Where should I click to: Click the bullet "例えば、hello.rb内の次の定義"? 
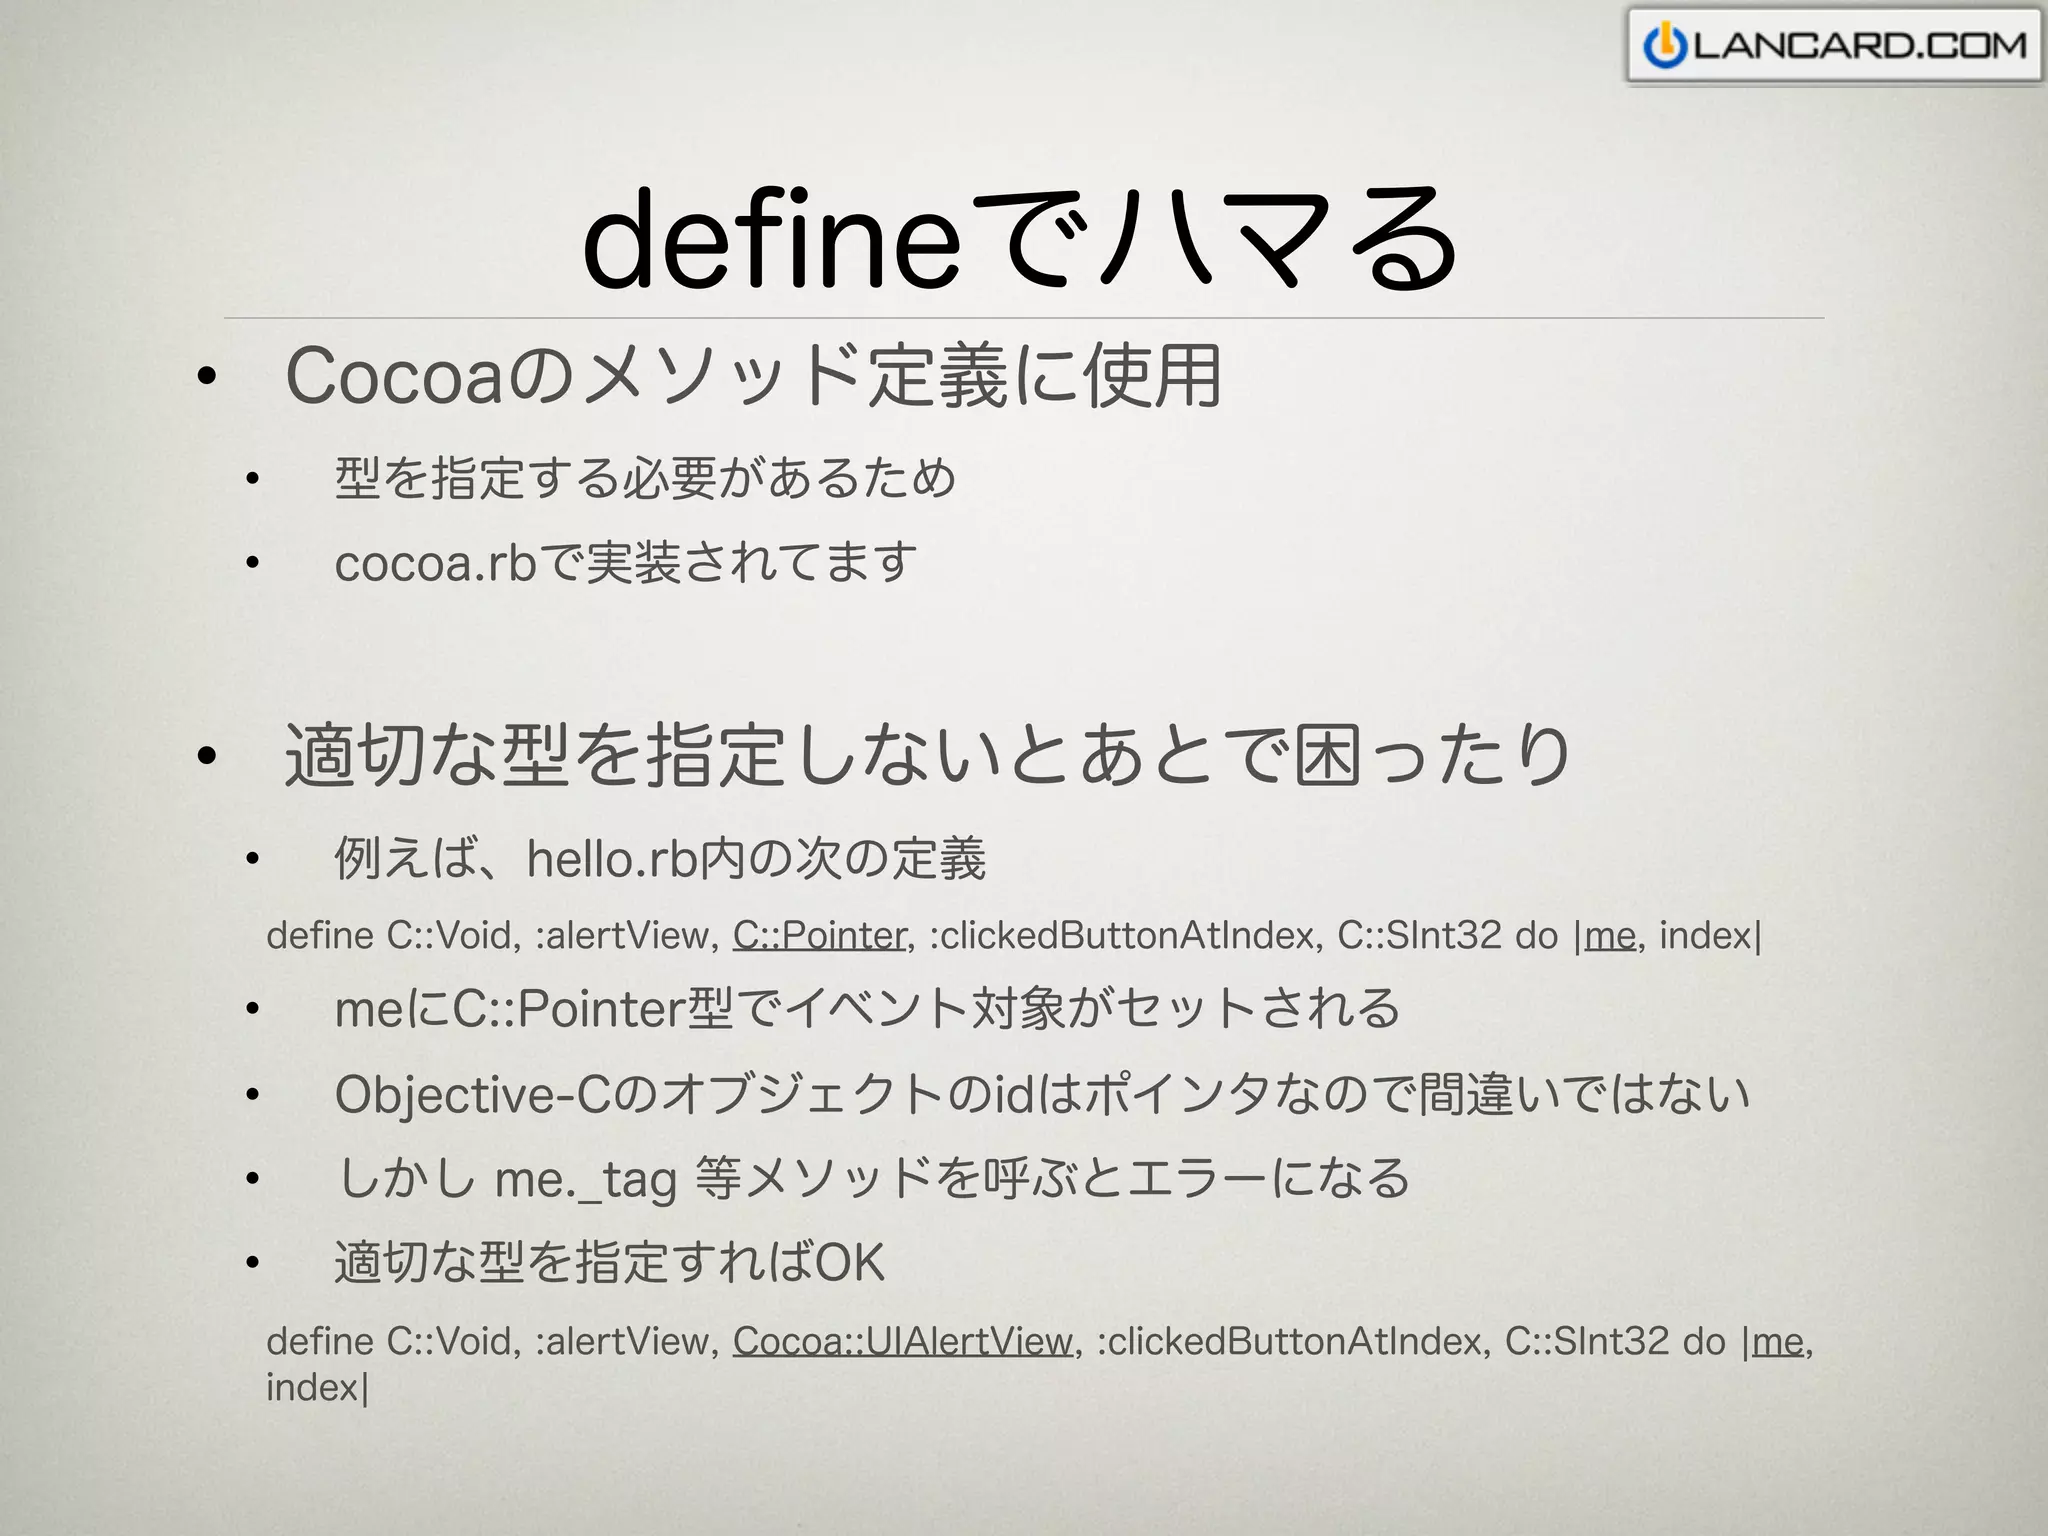pos(660,858)
